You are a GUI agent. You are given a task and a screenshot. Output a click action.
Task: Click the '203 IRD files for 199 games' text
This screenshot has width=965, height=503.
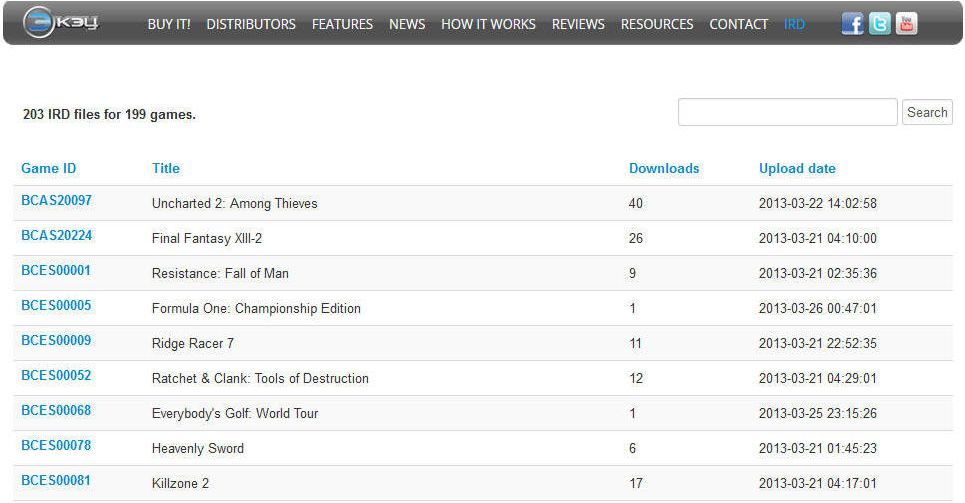coord(109,115)
